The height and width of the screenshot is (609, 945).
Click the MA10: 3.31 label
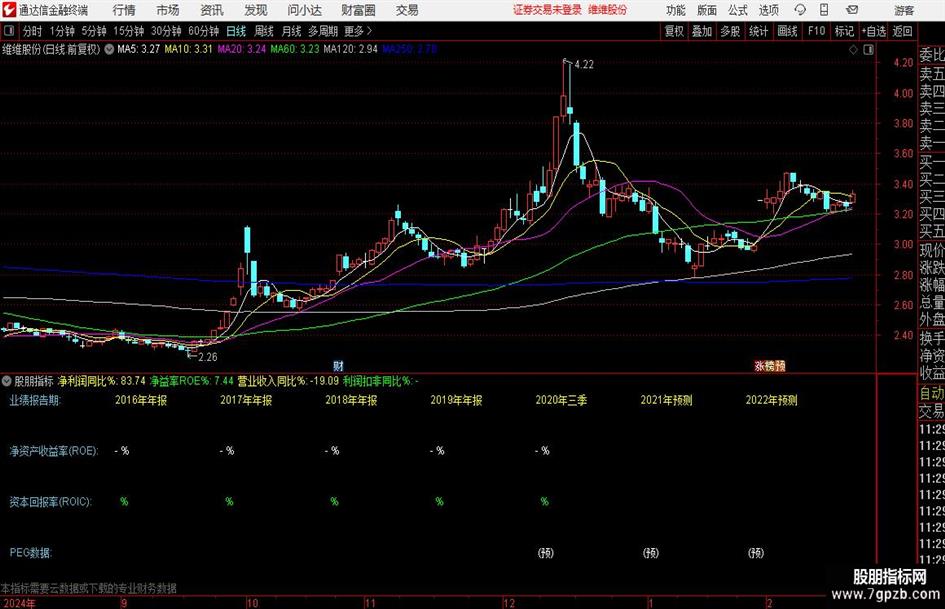point(189,49)
